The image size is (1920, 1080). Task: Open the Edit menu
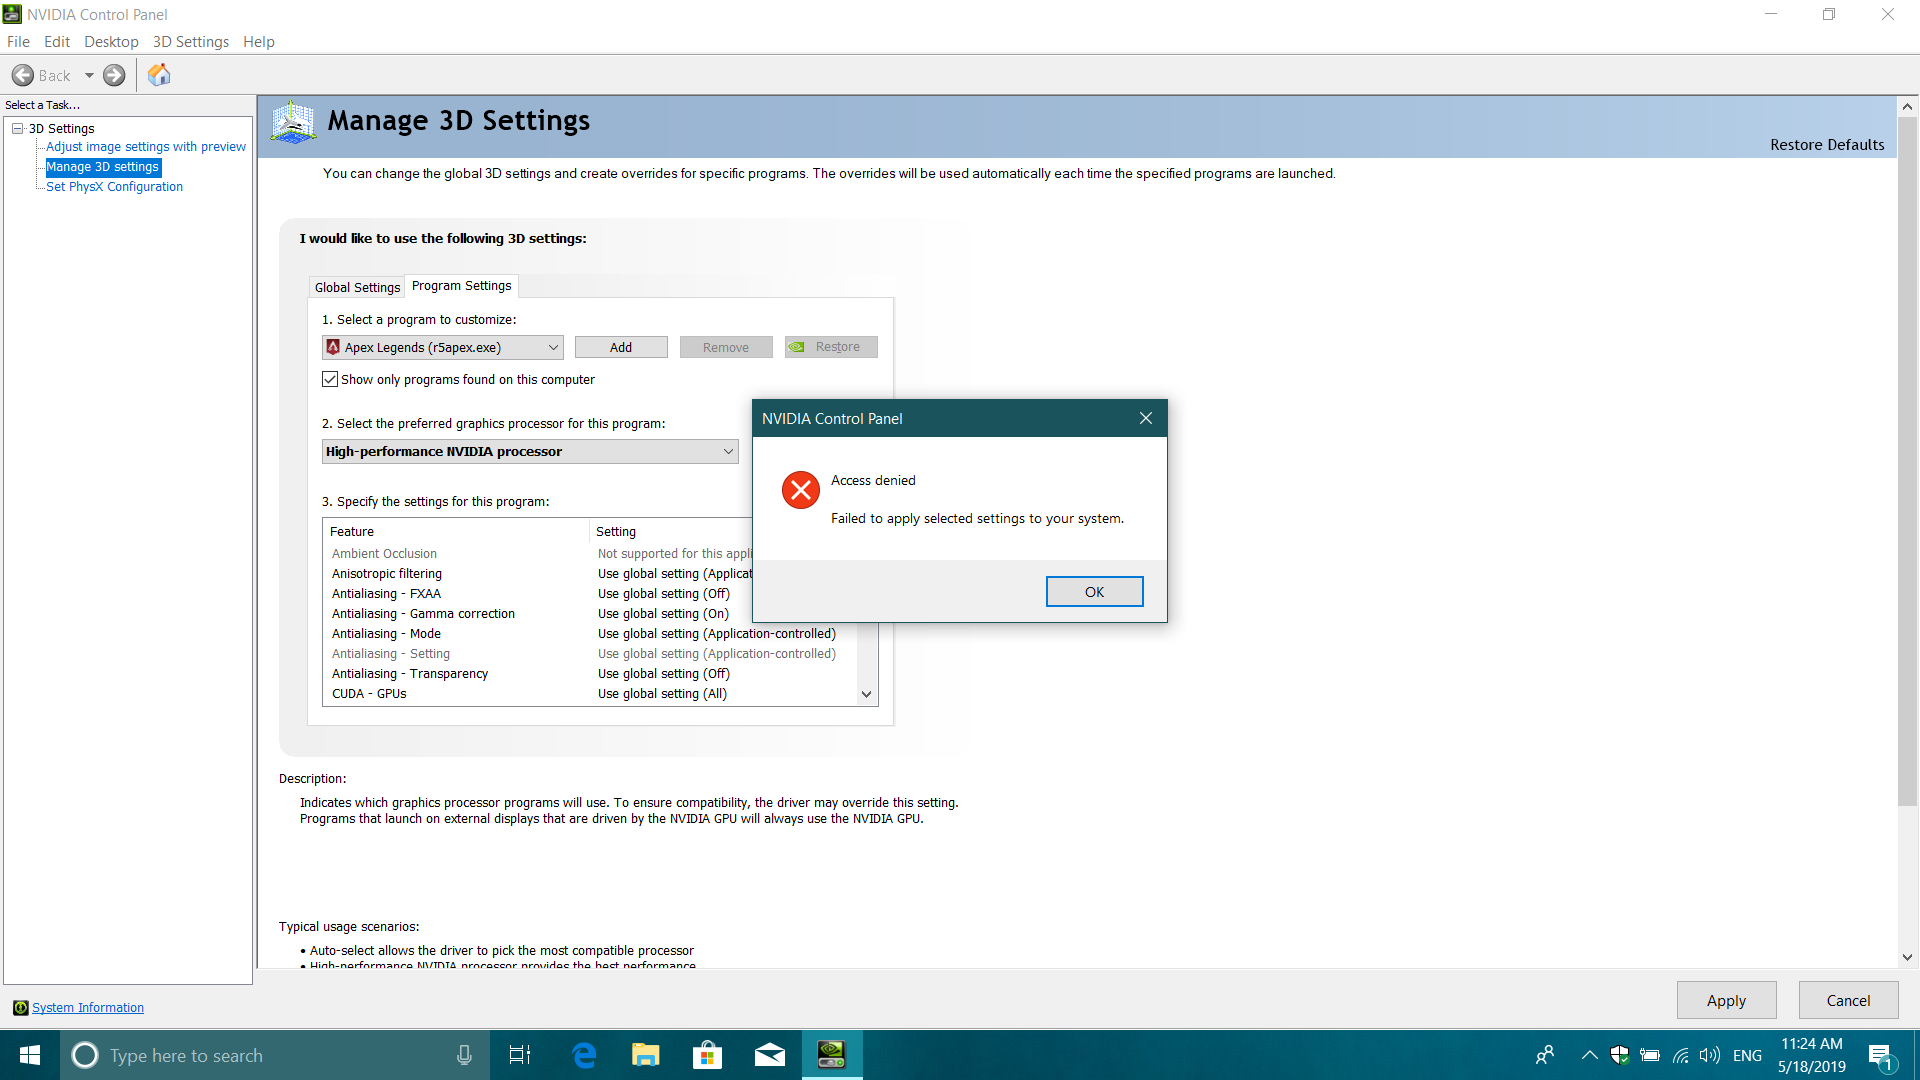(x=57, y=41)
